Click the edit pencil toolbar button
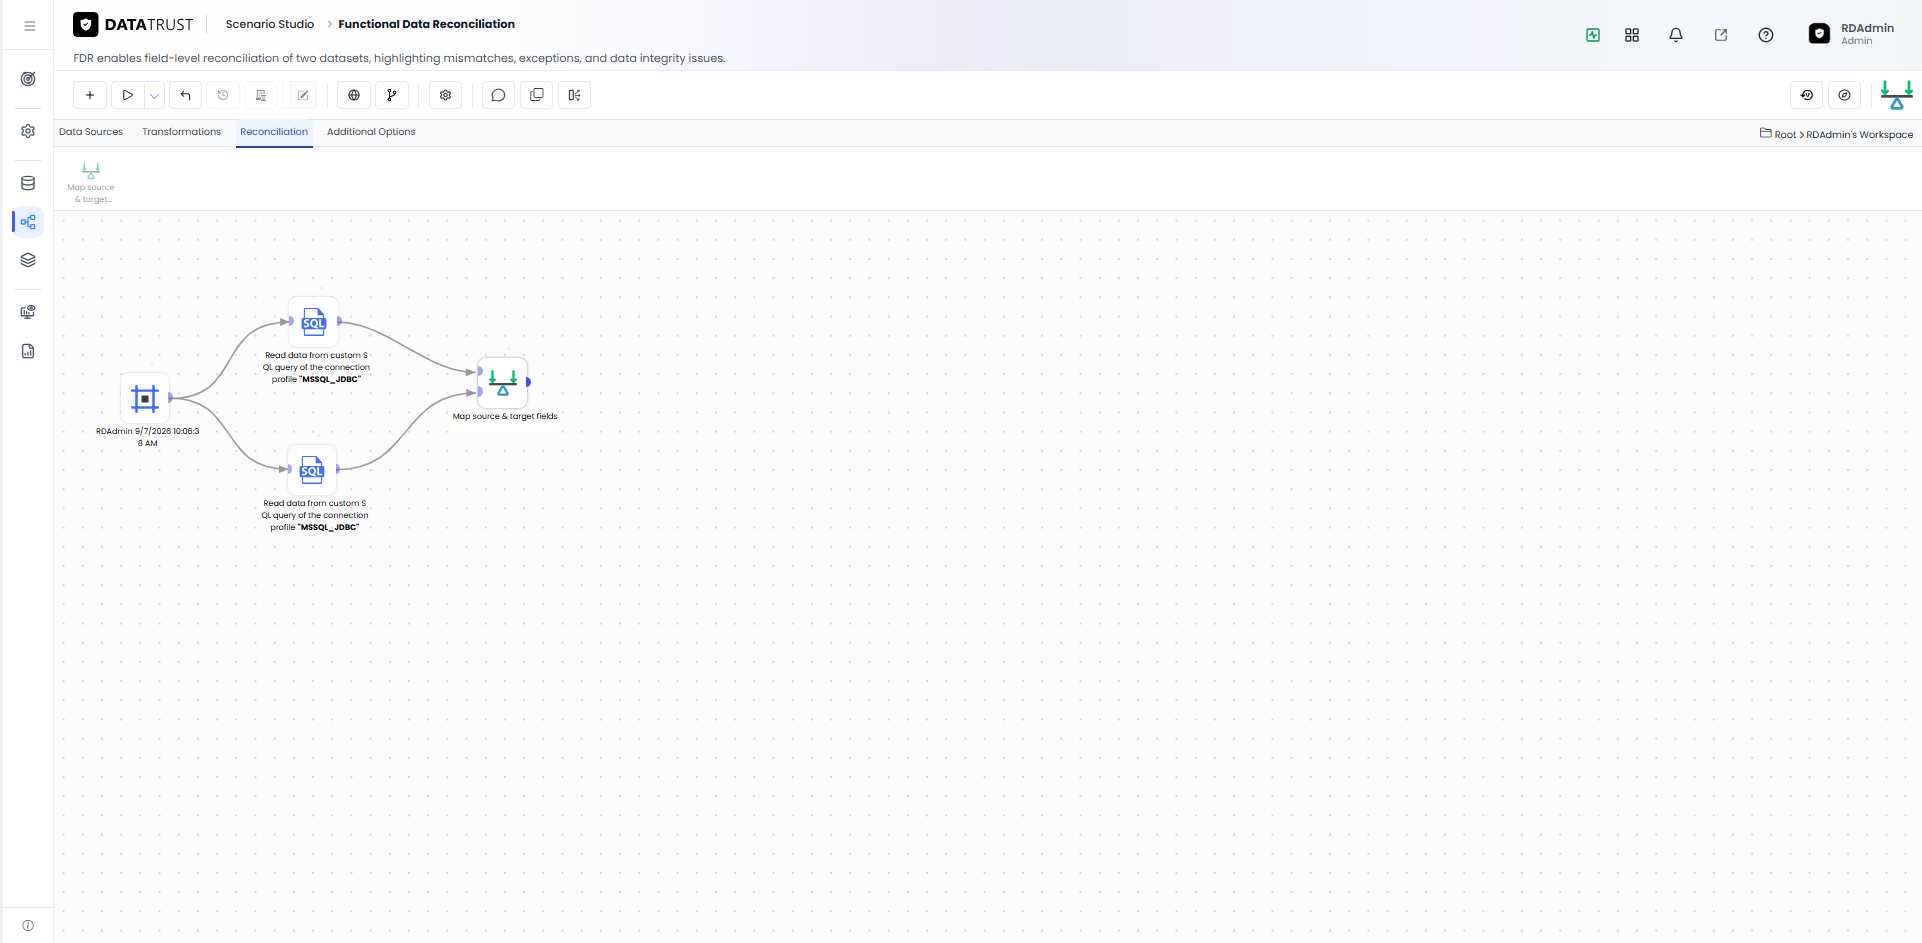Viewport: 1922px width, 943px height. coord(303,95)
